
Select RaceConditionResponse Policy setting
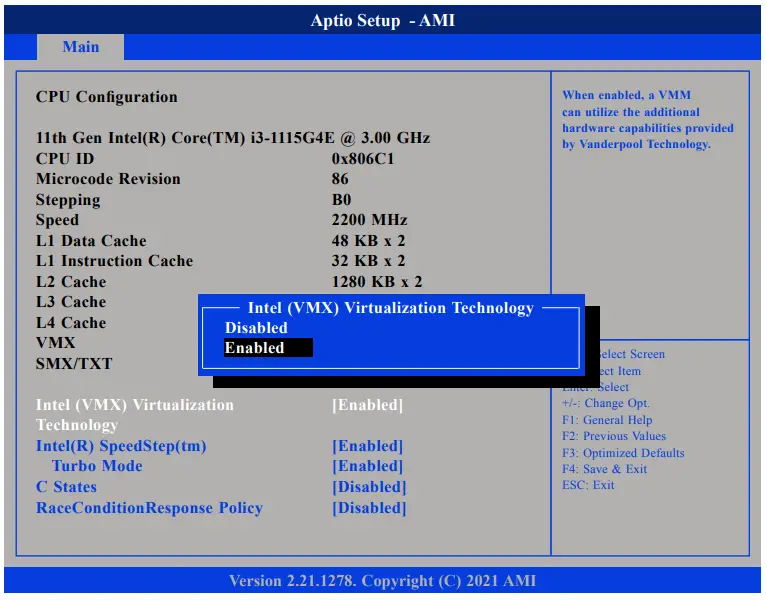pyautogui.click(x=149, y=508)
